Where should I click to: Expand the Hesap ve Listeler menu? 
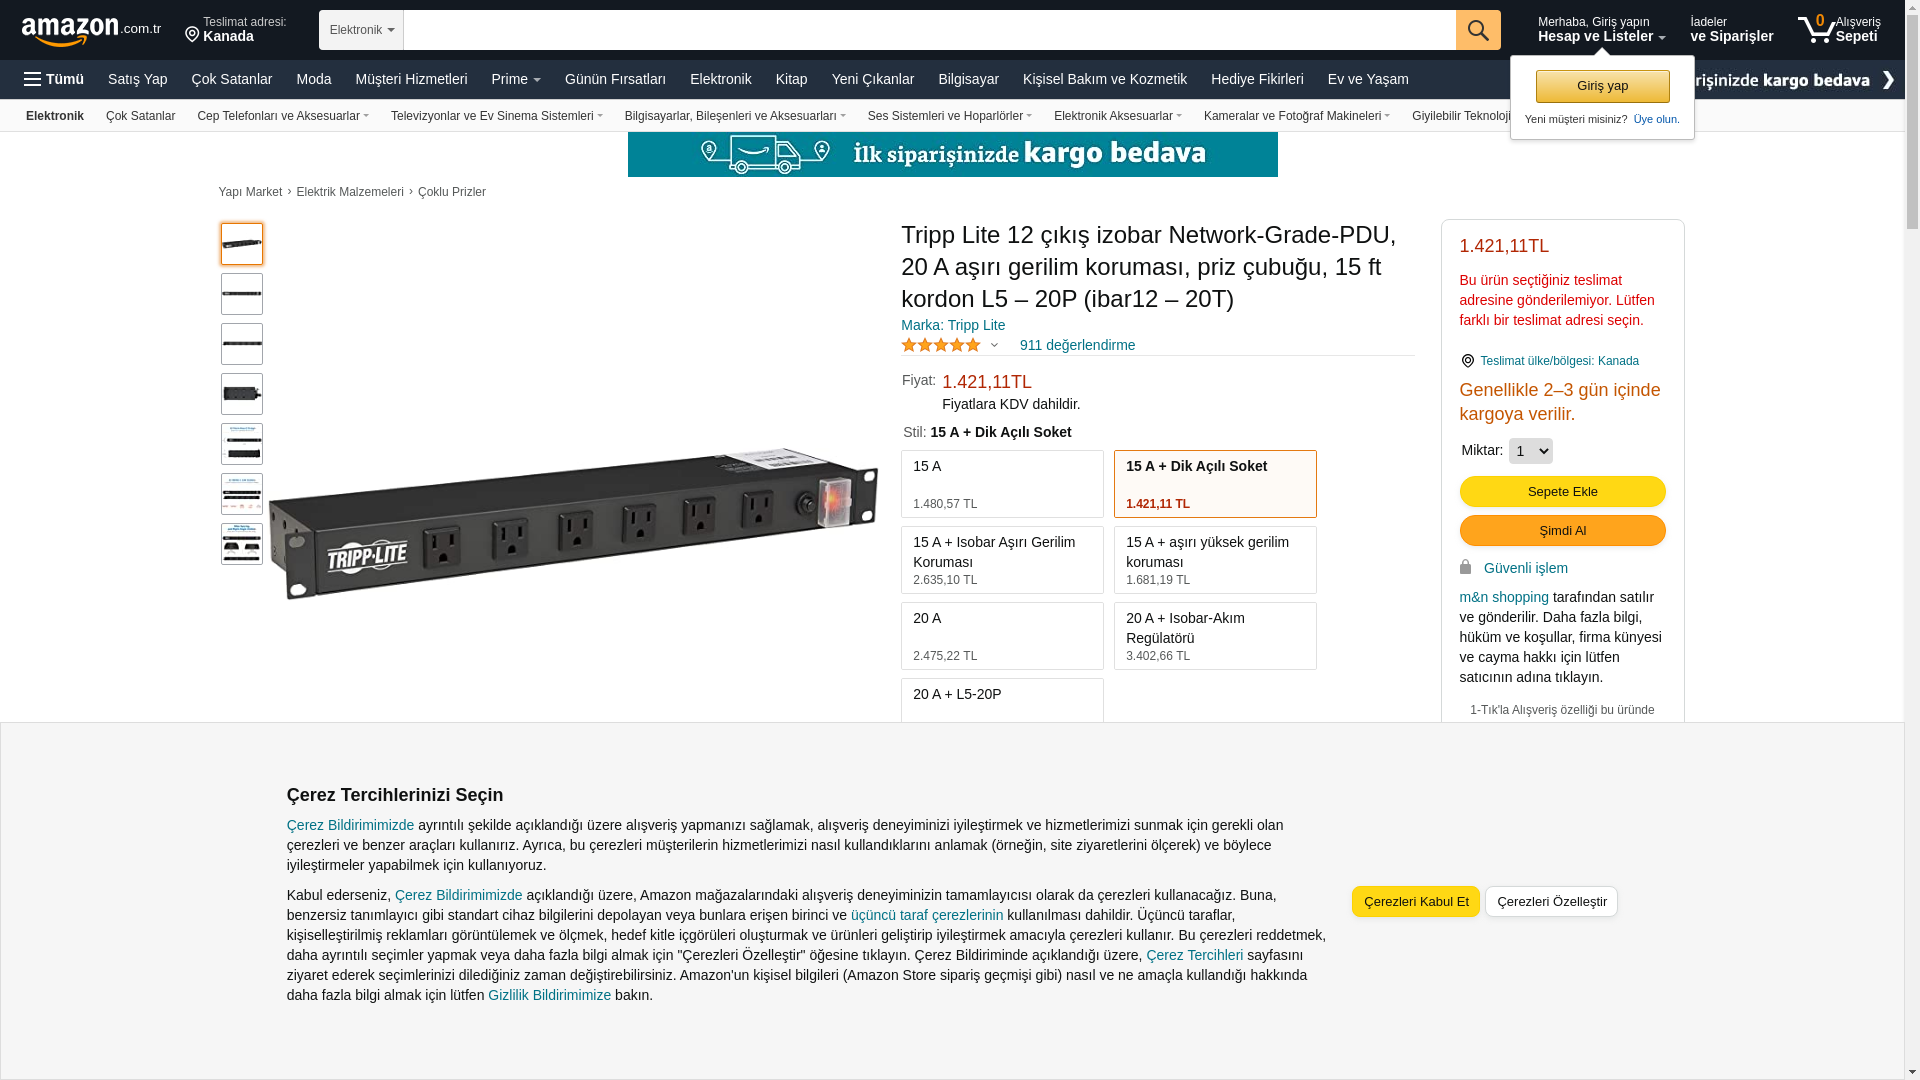tap(1601, 29)
